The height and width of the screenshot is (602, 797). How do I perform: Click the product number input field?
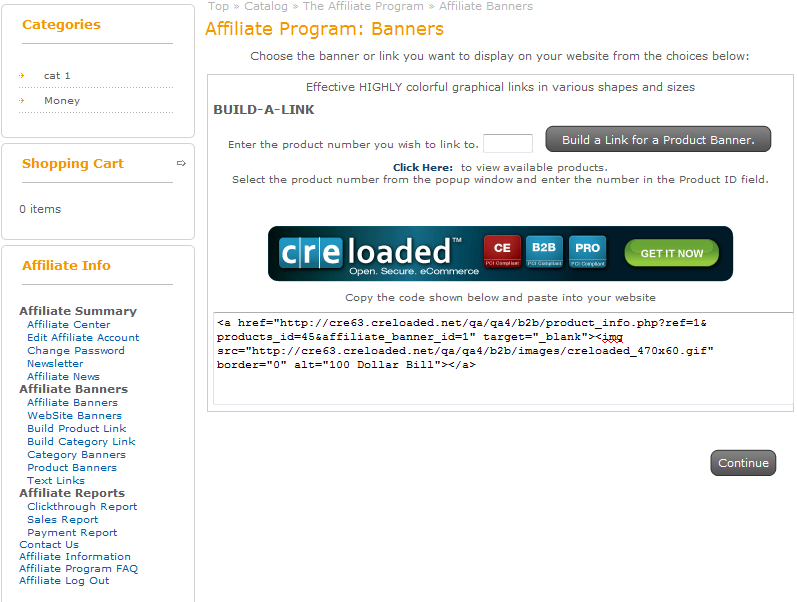click(x=508, y=144)
